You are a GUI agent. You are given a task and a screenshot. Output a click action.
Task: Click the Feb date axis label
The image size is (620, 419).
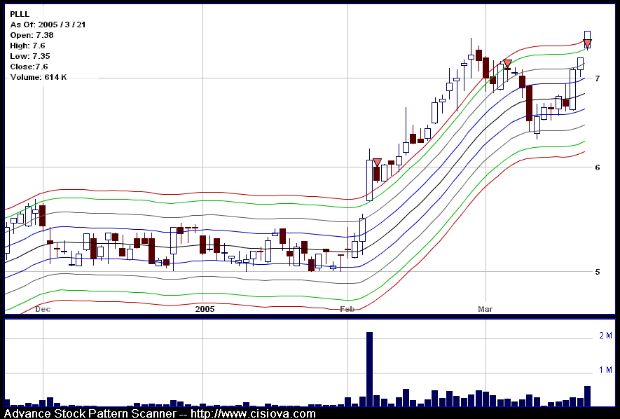(347, 309)
